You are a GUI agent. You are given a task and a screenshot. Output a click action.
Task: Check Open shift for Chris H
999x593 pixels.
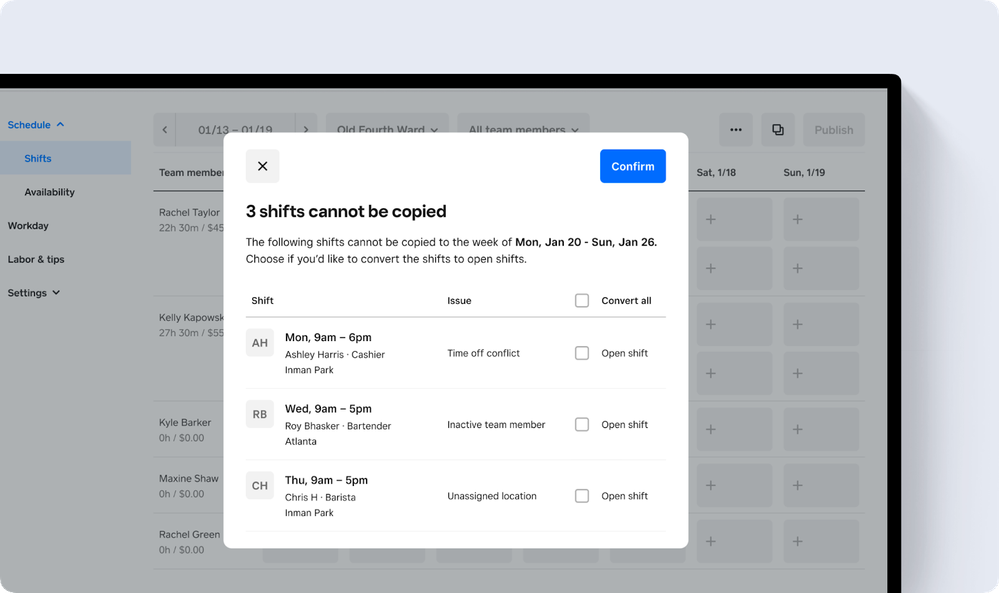tap(582, 496)
